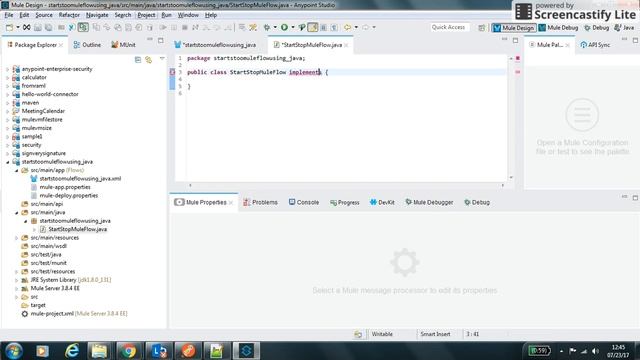Image resolution: width=640 pixels, height=360 pixels.
Task: Close the StartStopMuleFlow.java editor tab
Action: pyautogui.click(x=346, y=45)
